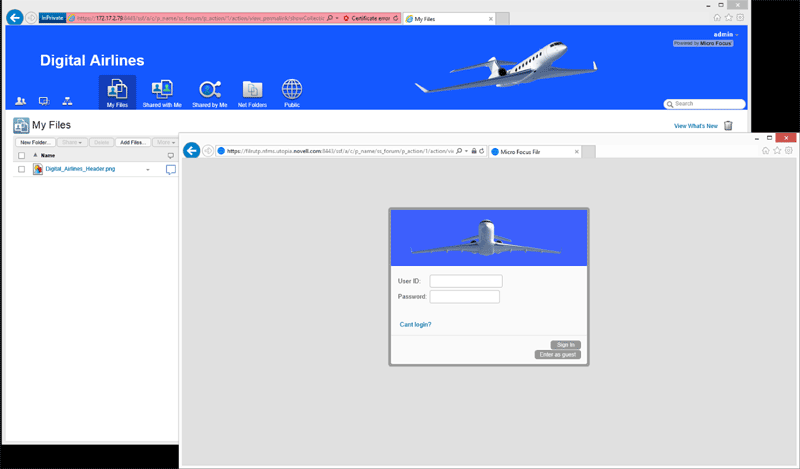This screenshot has width=800, height=469.
Task: Open the View What's New link
Action: [696, 126]
